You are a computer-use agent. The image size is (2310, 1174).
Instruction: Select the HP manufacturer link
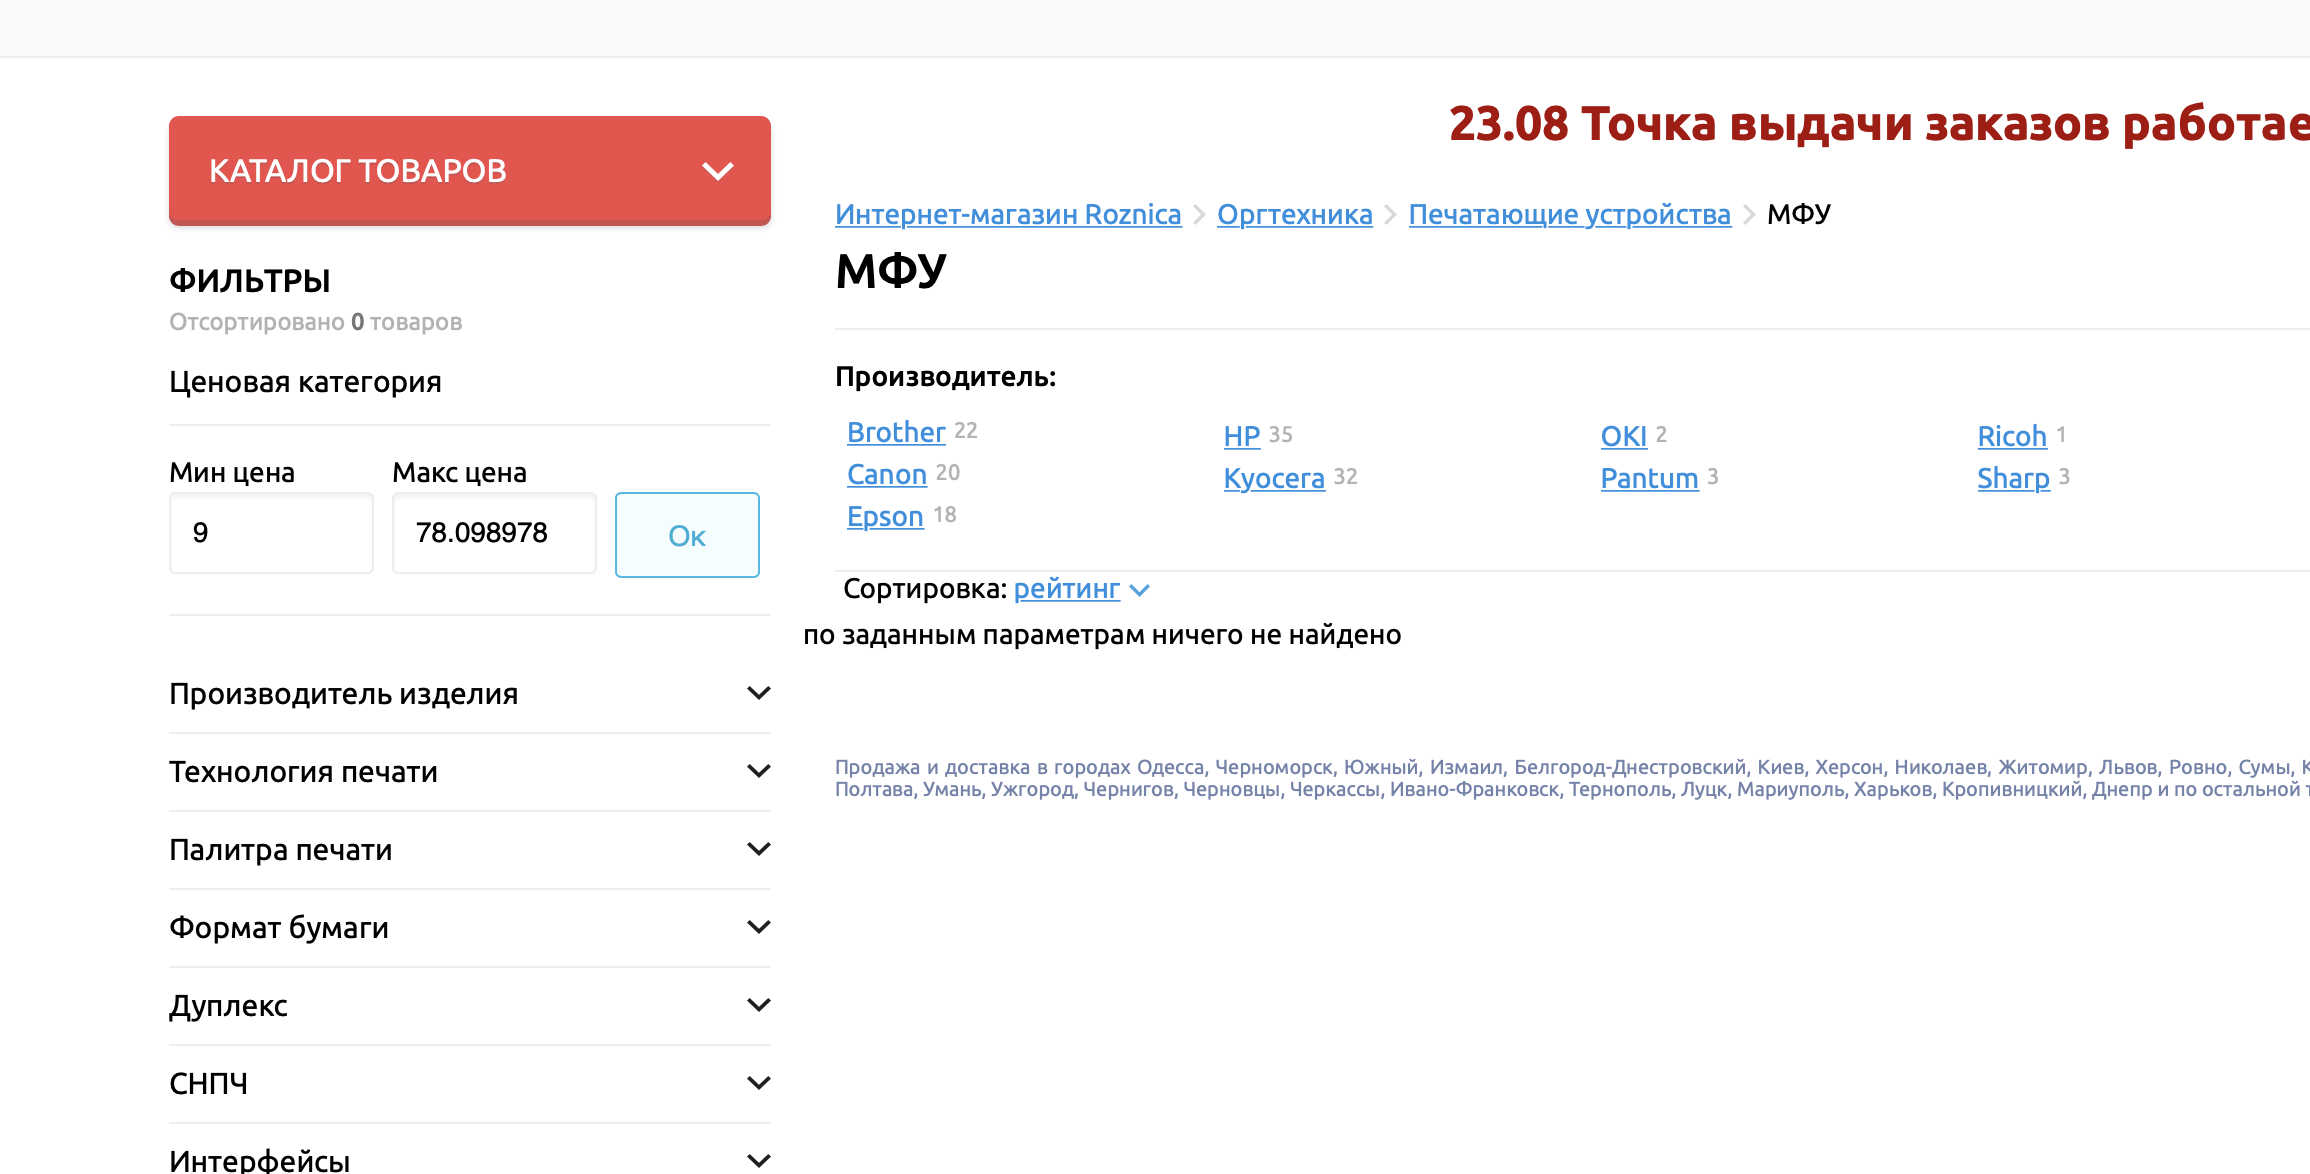(x=1241, y=436)
